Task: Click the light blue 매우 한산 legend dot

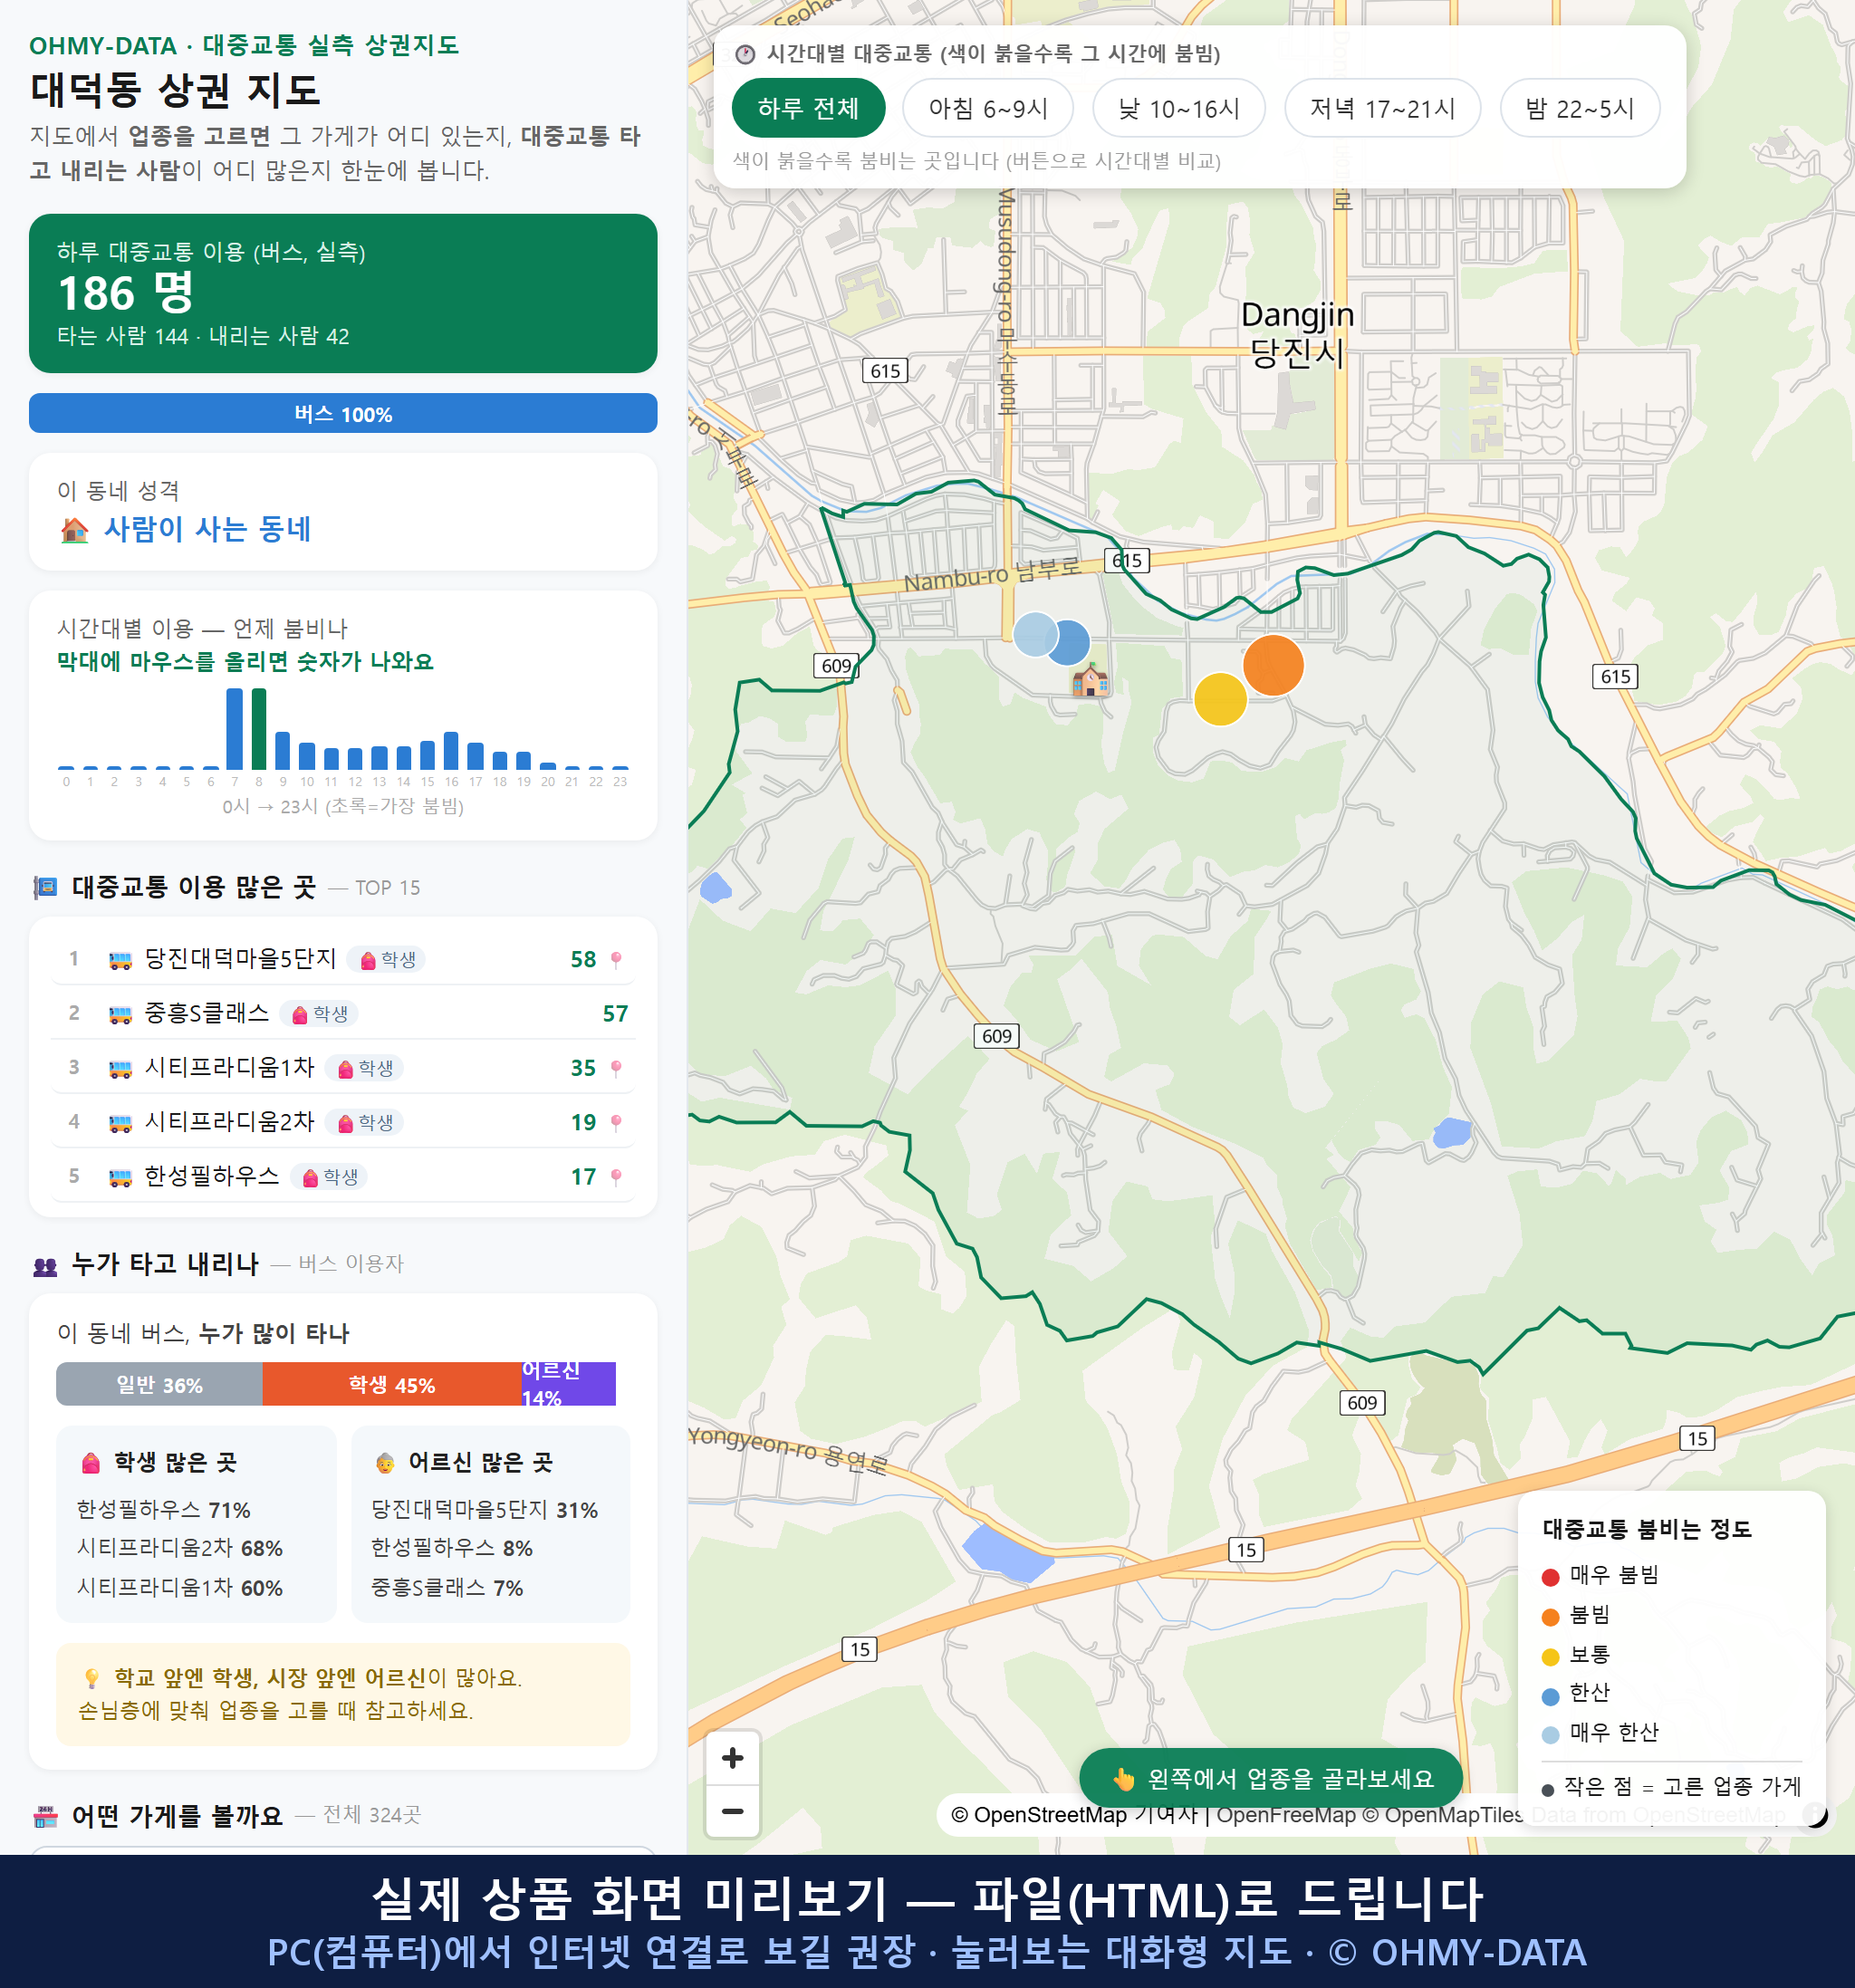Action: click(x=1550, y=1735)
